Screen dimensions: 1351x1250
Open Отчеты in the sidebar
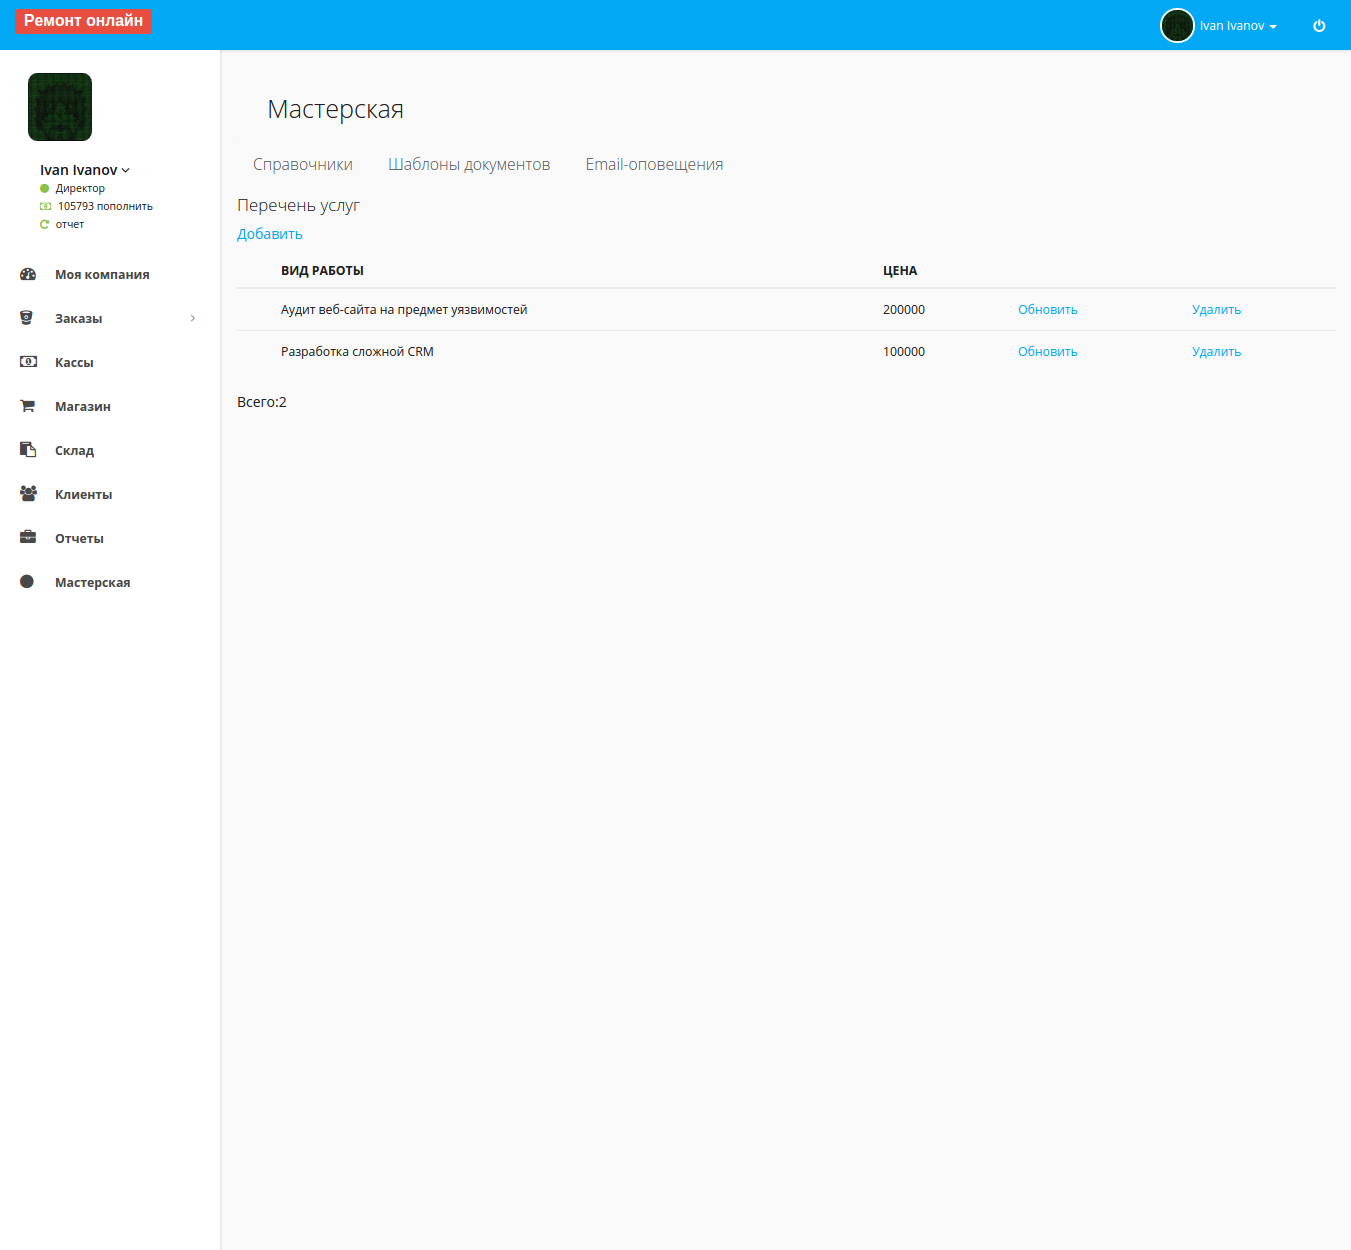click(x=80, y=538)
